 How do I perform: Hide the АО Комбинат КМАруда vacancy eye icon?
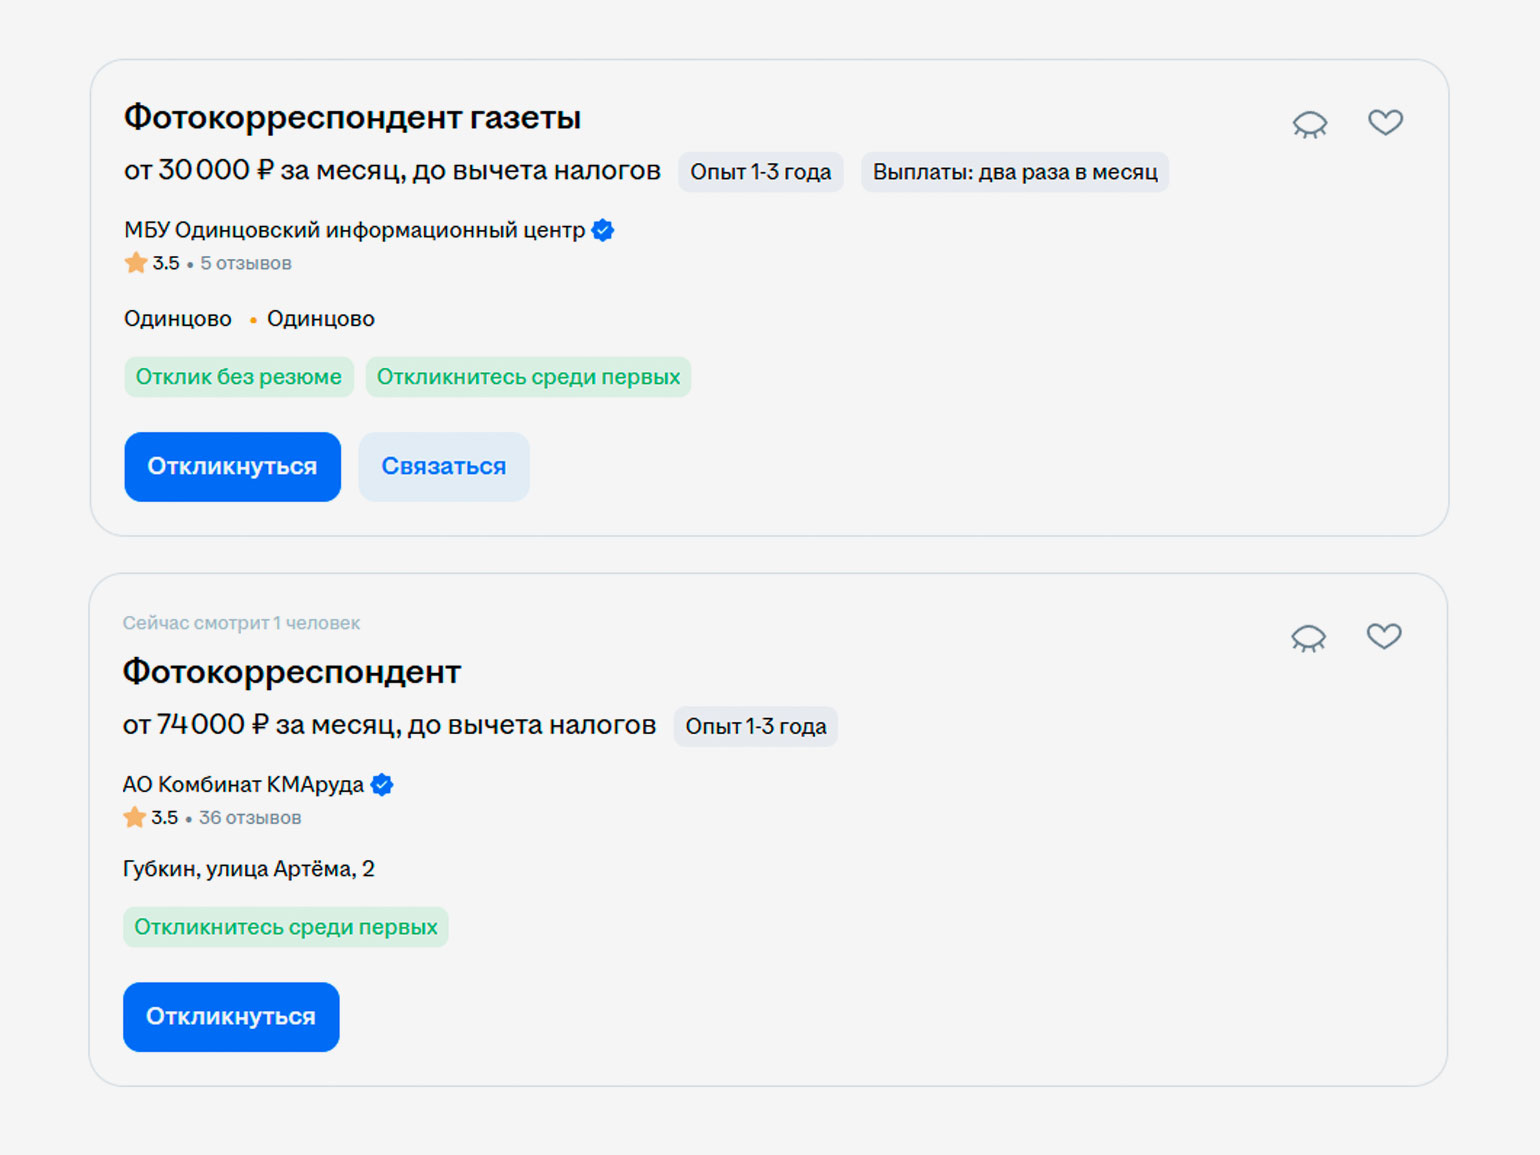pyautogui.click(x=1308, y=638)
